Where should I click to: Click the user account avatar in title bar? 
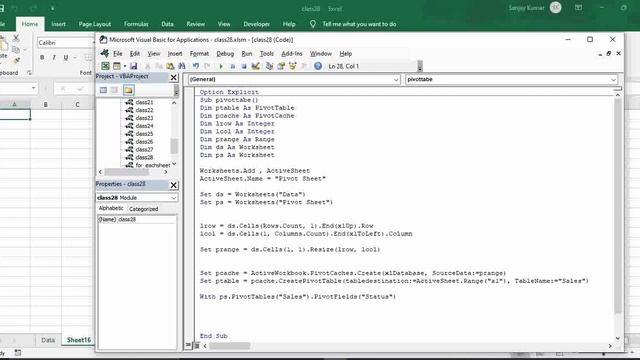[556, 8]
